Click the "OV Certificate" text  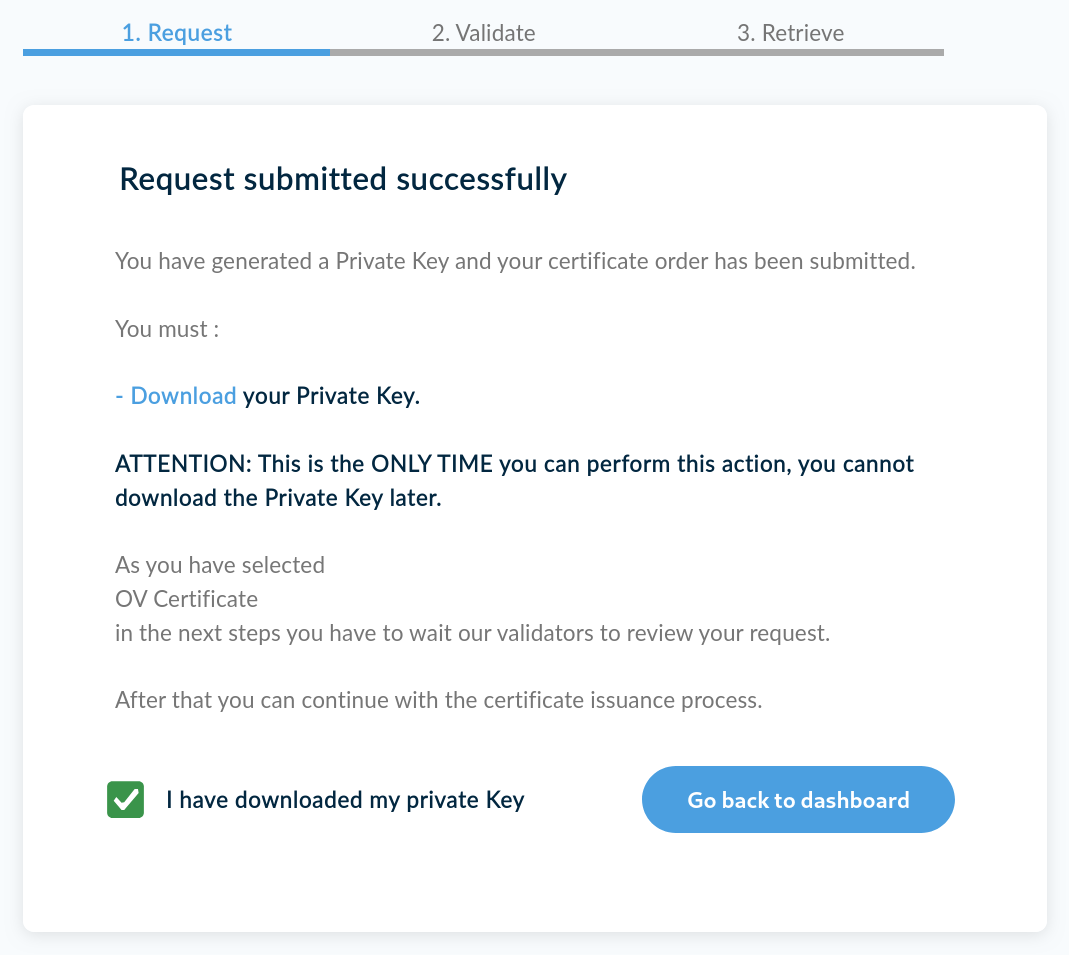(x=186, y=599)
